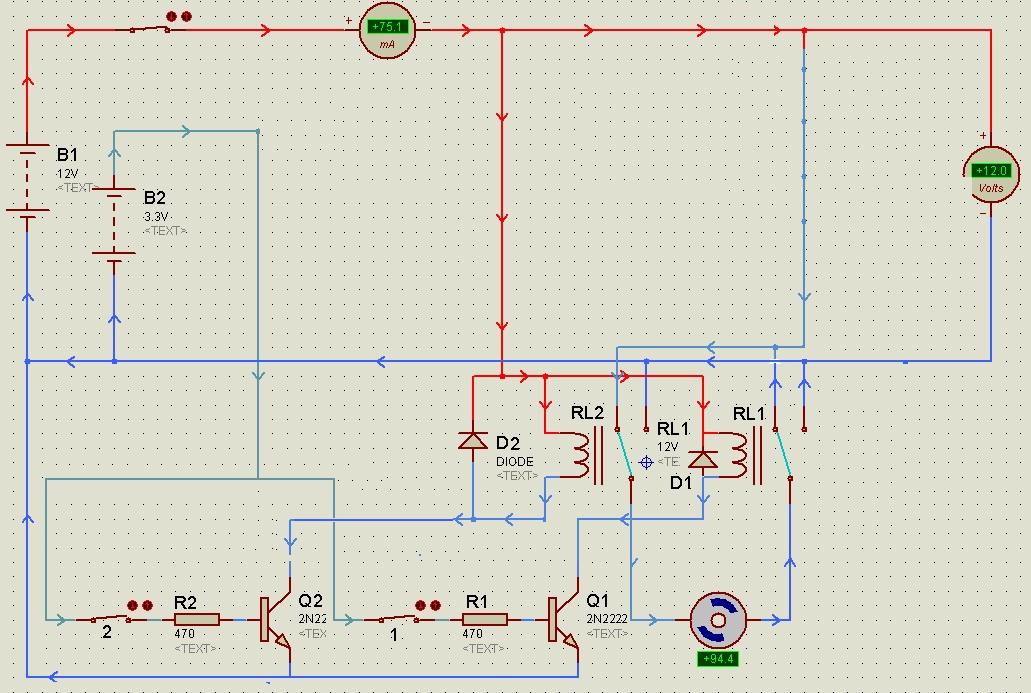Click the Q1 component label
Viewport: 1031px width, 693px height.
coord(598,600)
